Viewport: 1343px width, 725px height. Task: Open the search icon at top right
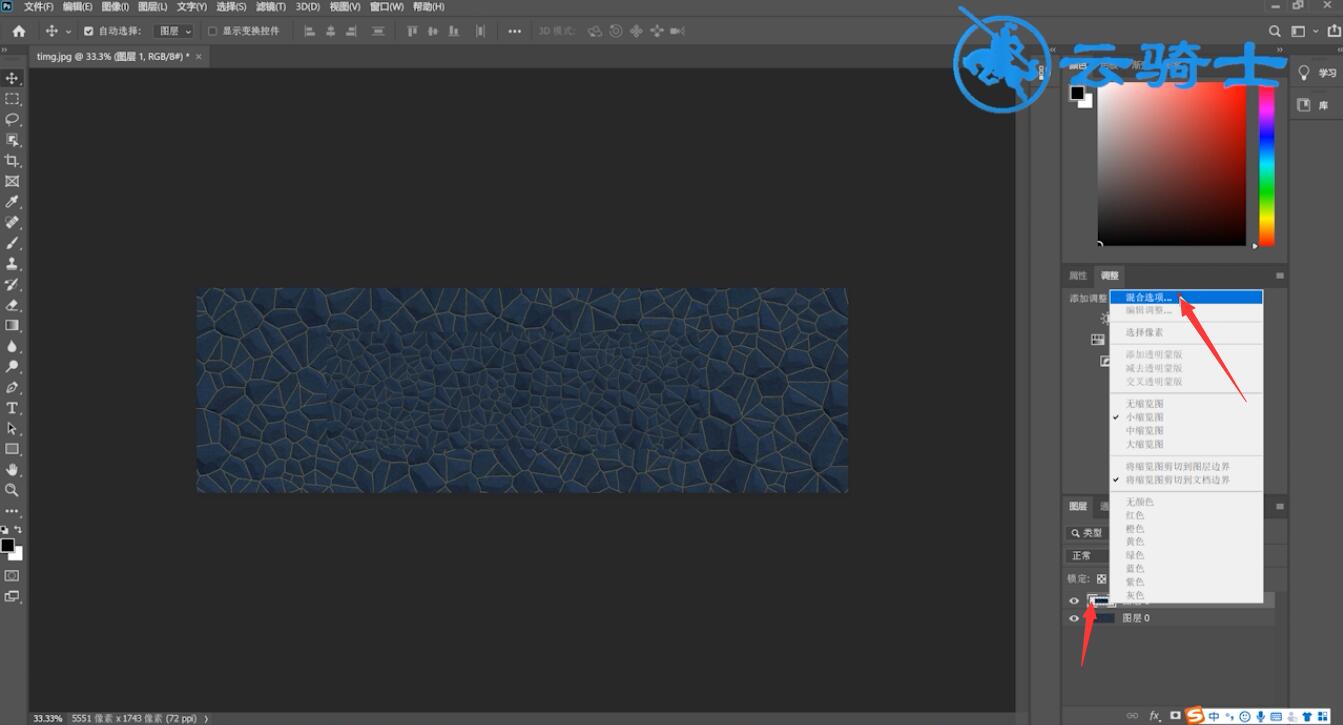(x=1275, y=31)
